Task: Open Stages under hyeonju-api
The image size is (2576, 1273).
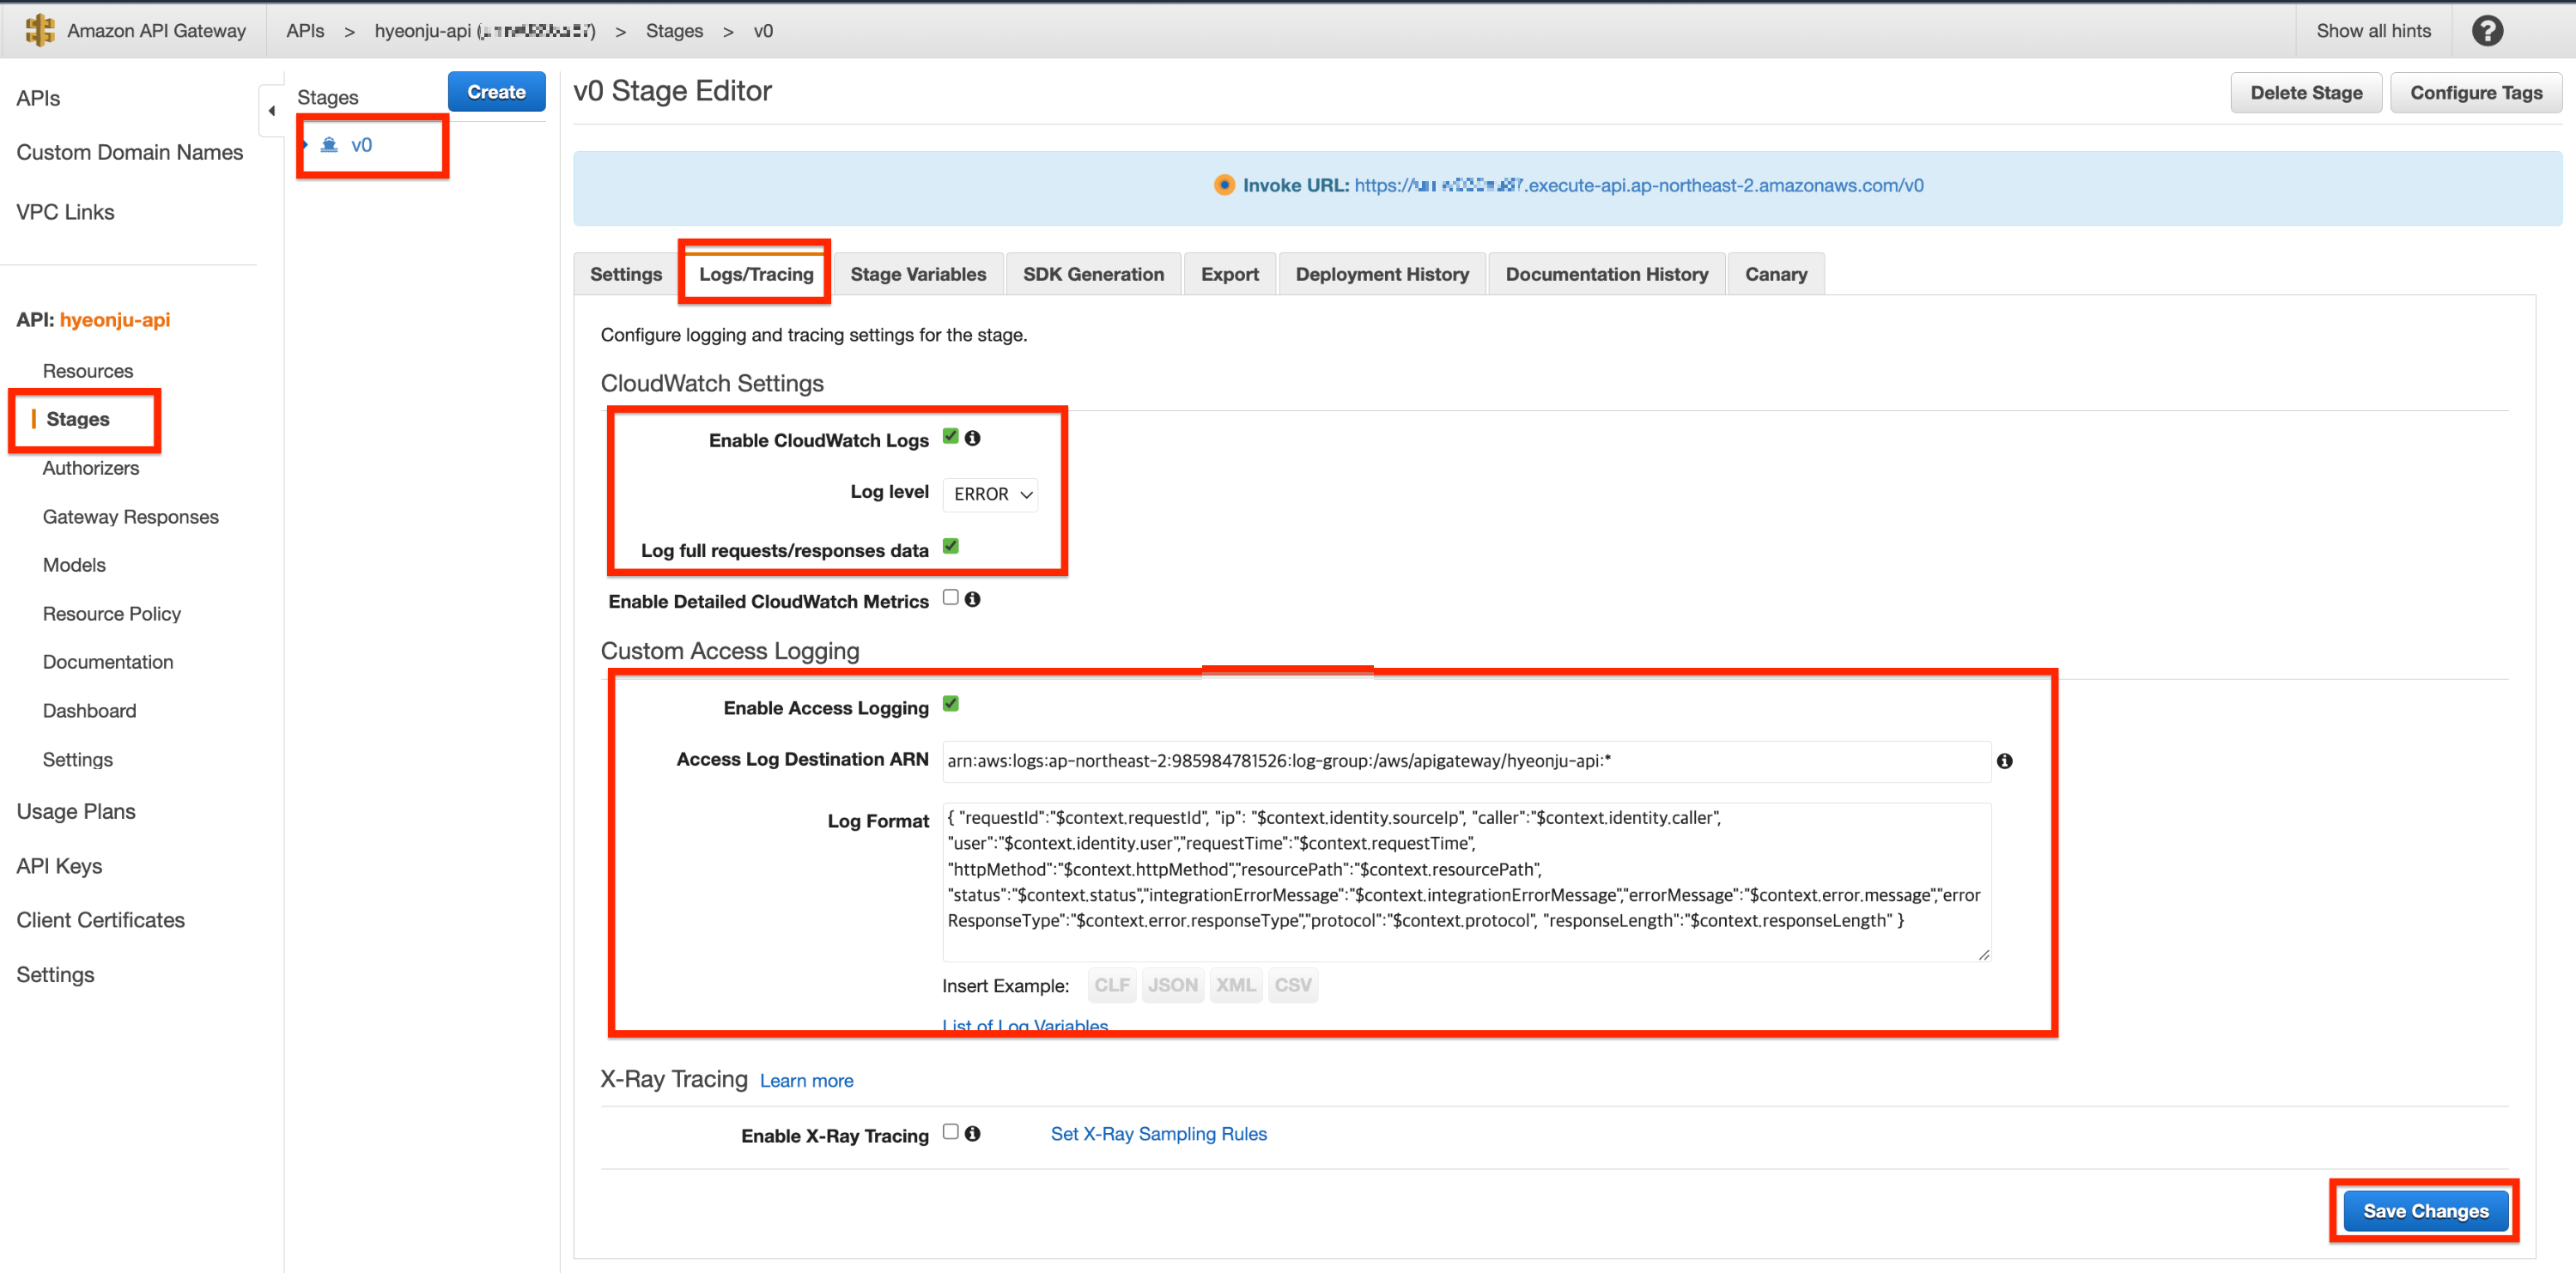Action: tap(78, 419)
